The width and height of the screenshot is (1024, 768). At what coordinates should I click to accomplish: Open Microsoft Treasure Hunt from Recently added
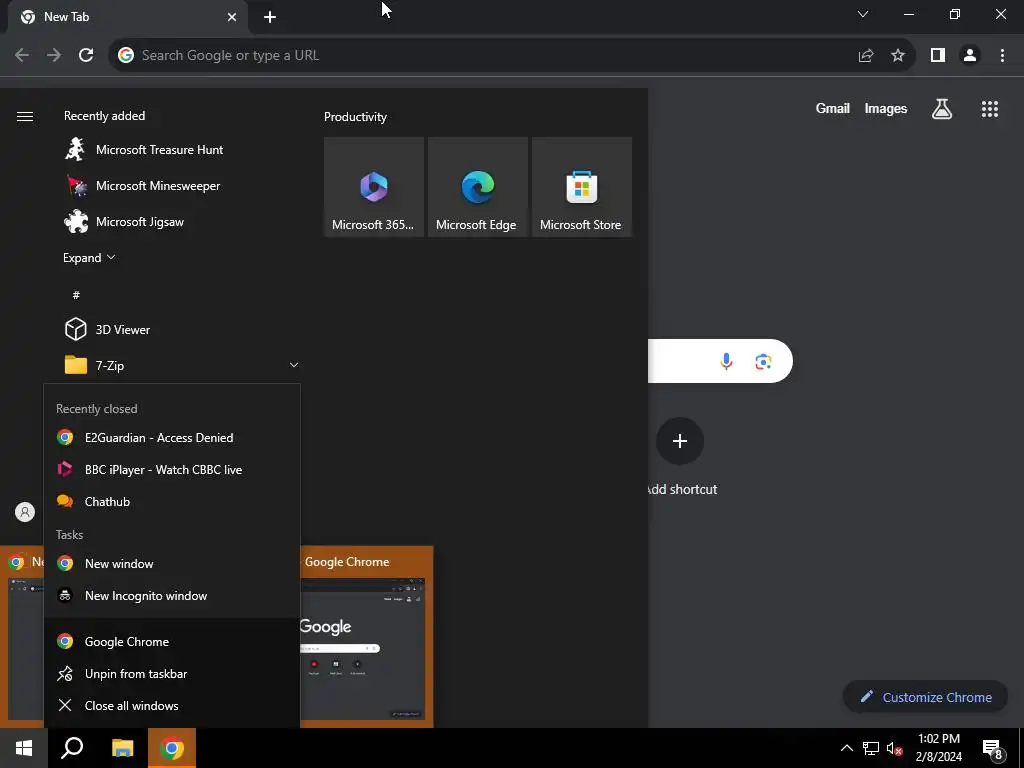(144, 150)
